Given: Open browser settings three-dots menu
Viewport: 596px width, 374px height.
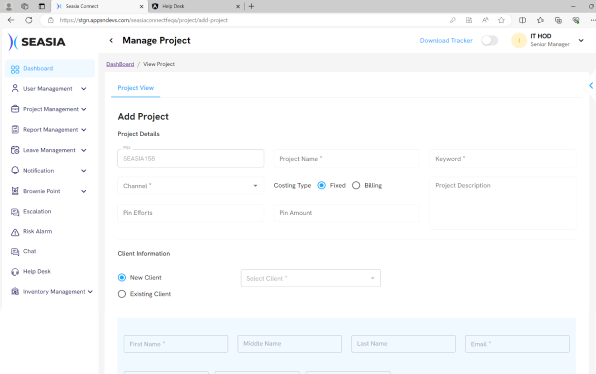Looking at the screenshot, I should [x=592, y=20].
